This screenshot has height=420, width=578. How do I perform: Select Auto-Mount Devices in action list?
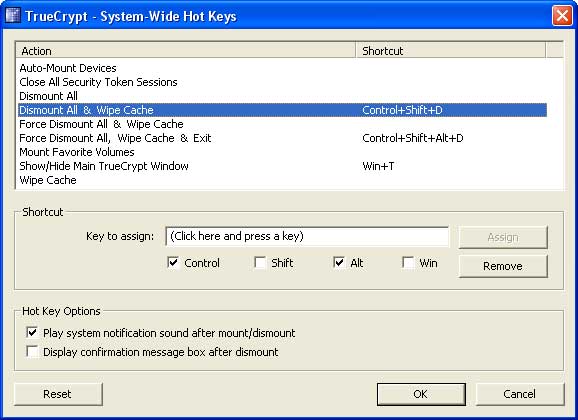282,68
